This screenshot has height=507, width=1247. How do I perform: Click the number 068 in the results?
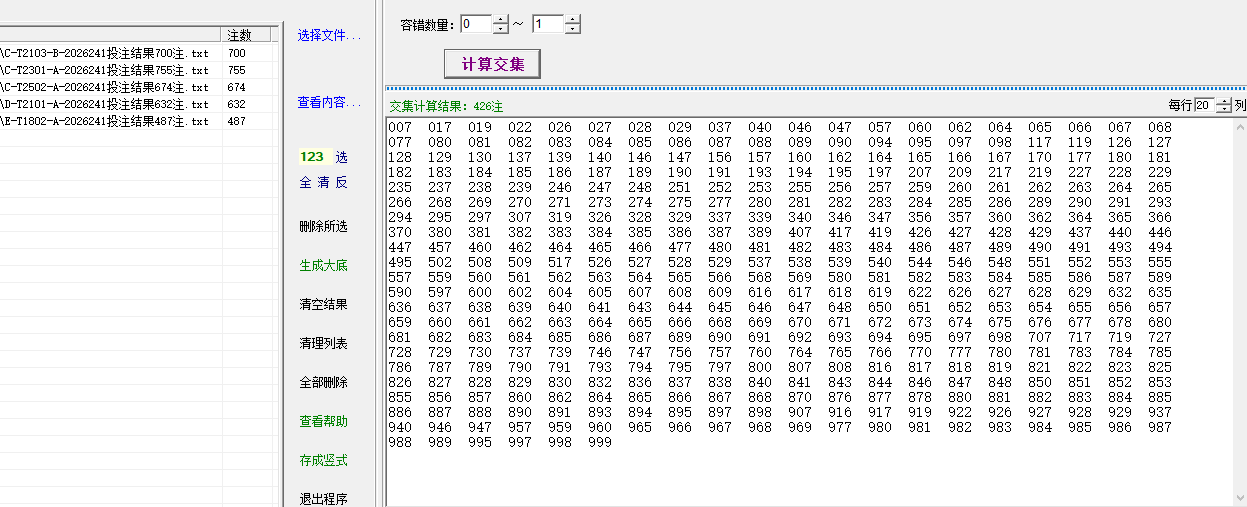pyautogui.click(x=1160, y=127)
